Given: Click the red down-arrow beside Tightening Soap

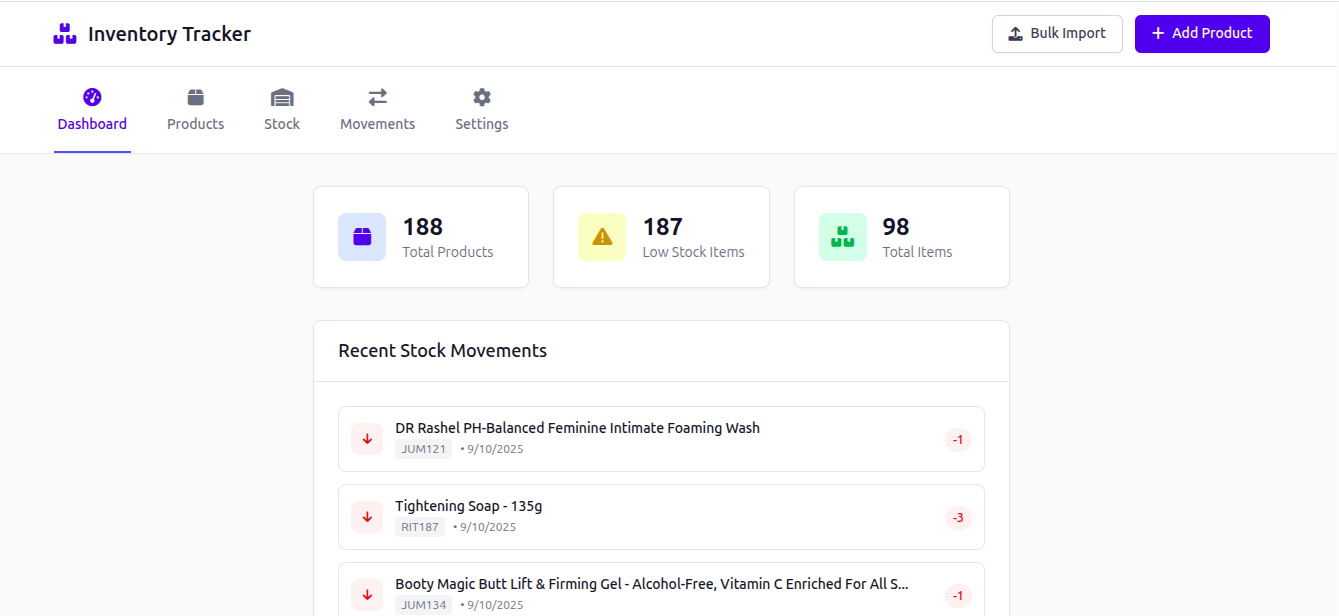Looking at the screenshot, I should 367,517.
